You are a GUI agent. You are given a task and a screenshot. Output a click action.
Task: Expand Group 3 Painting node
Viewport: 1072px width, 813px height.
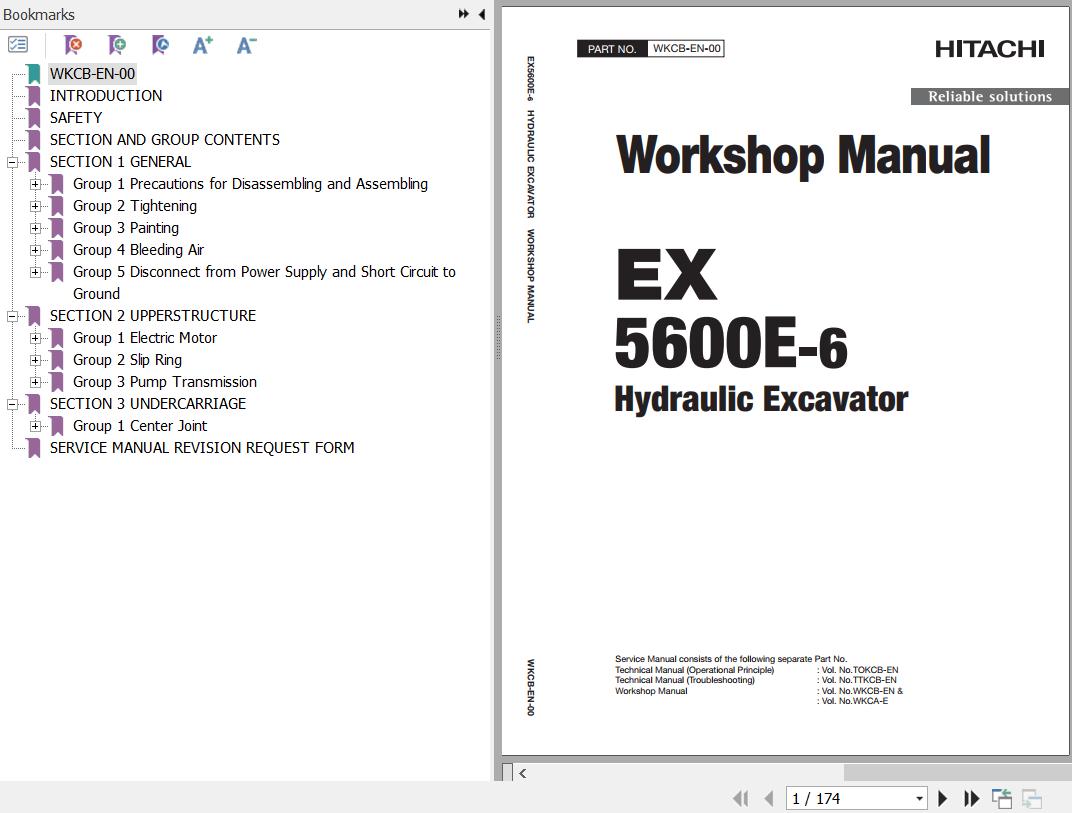(x=35, y=228)
